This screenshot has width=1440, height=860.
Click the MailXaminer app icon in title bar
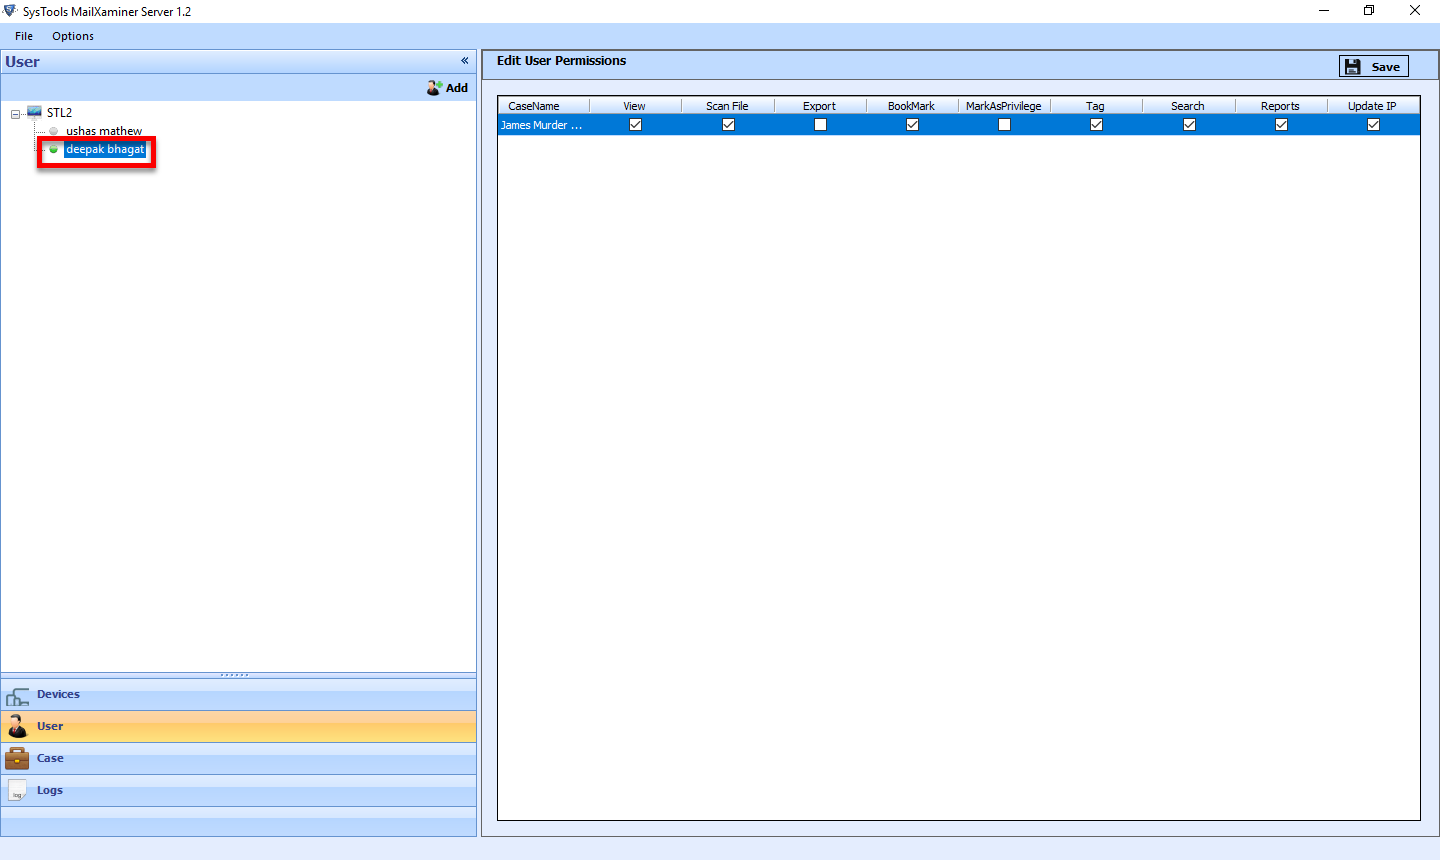click(10, 11)
